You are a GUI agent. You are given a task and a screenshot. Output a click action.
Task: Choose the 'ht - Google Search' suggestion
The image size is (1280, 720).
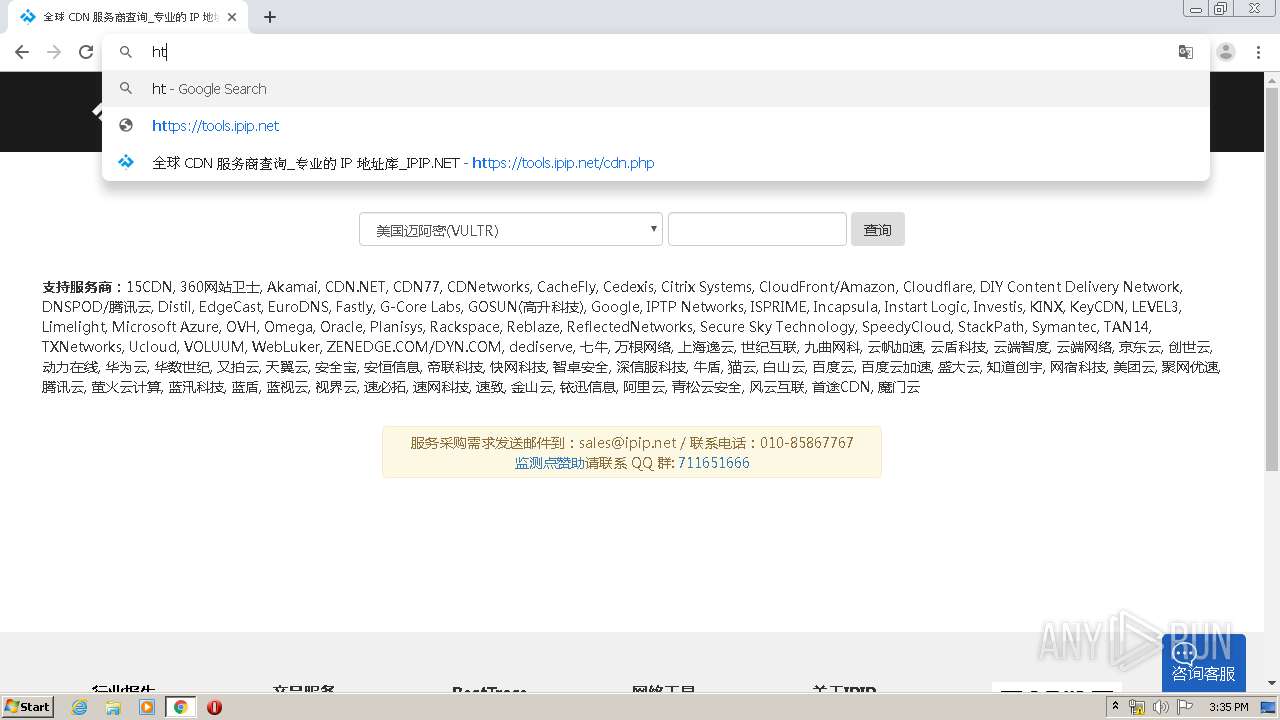click(656, 89)
